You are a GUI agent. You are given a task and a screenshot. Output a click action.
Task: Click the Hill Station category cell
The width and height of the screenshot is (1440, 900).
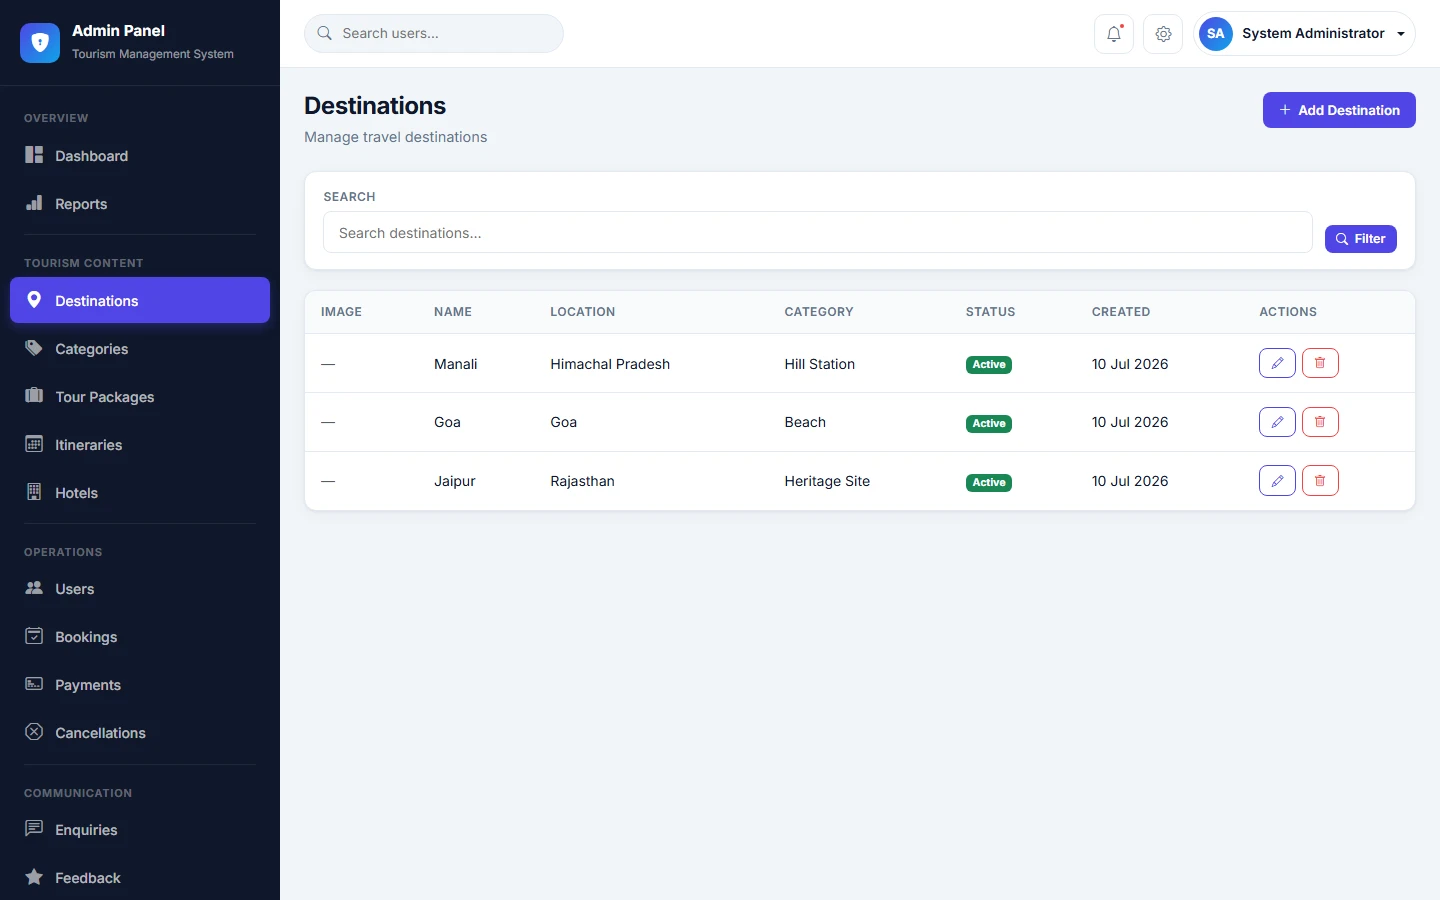[x=820, y=364]
